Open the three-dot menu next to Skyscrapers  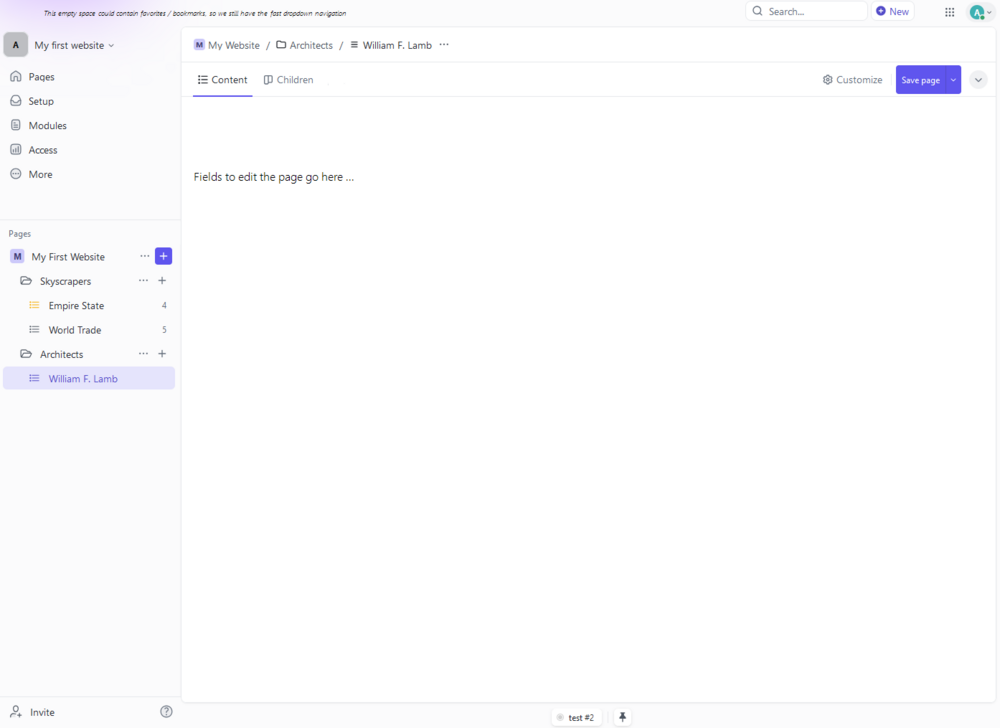pos(143,281)
